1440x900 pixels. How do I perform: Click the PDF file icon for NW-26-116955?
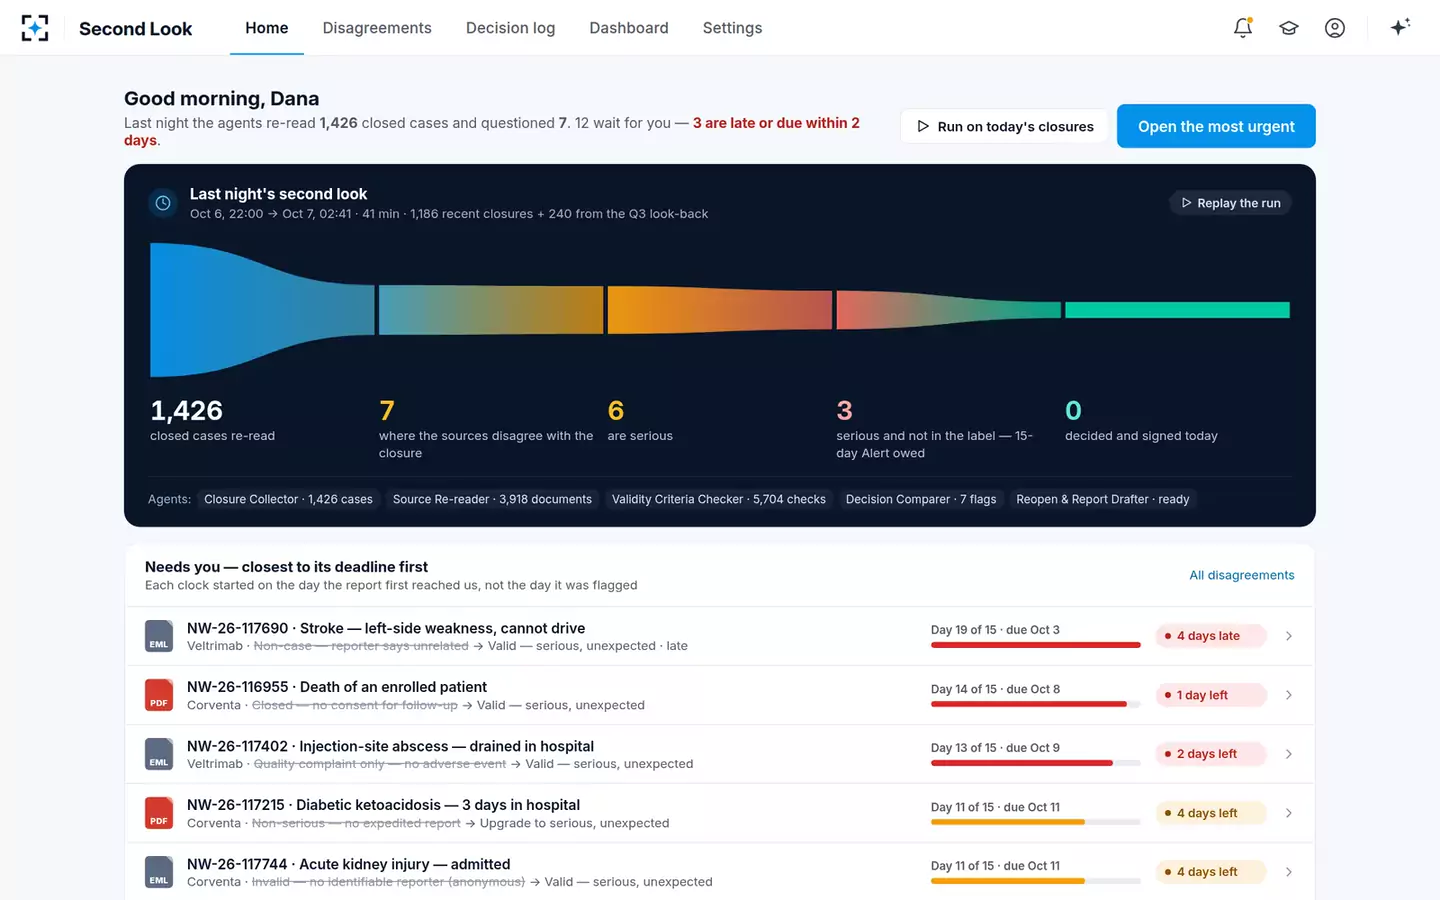[159, 695]
